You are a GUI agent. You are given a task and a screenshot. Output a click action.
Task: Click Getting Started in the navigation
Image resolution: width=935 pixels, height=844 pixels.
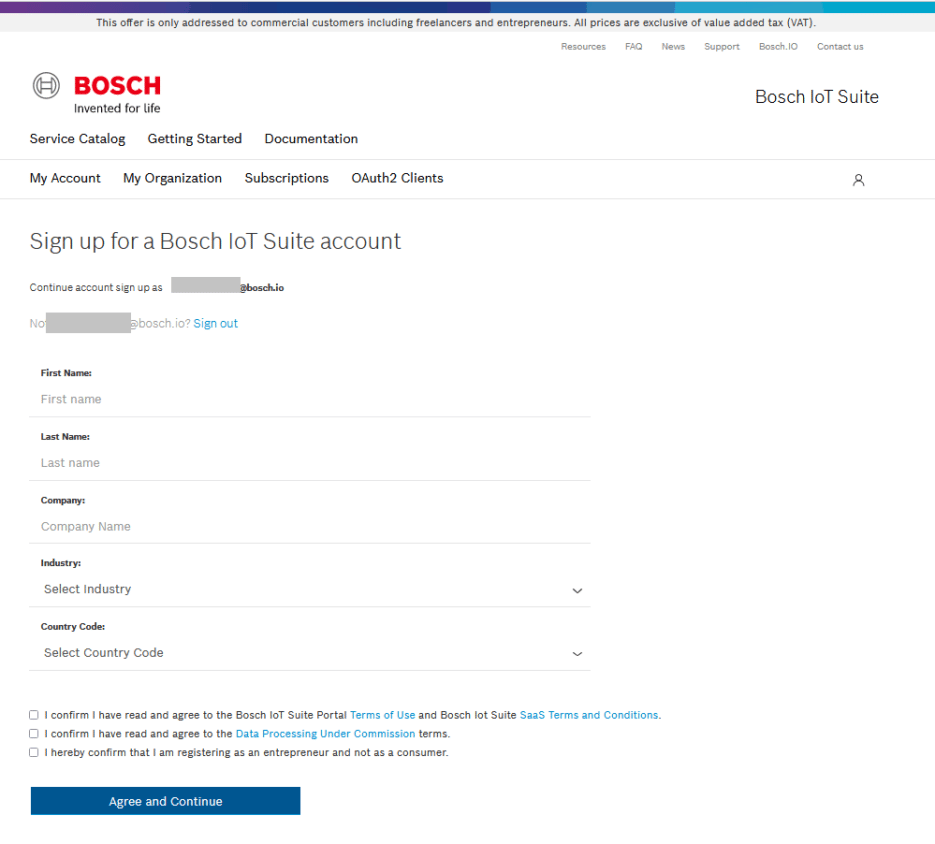[x=194, y=139]
